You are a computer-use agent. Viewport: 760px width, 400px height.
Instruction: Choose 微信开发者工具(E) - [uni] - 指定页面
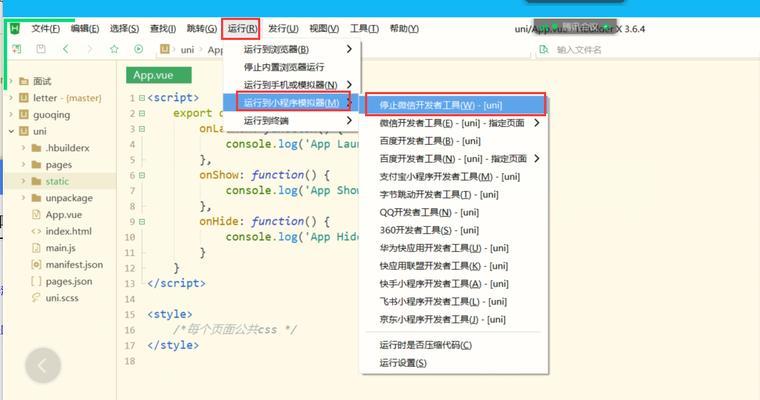[455, 123]
